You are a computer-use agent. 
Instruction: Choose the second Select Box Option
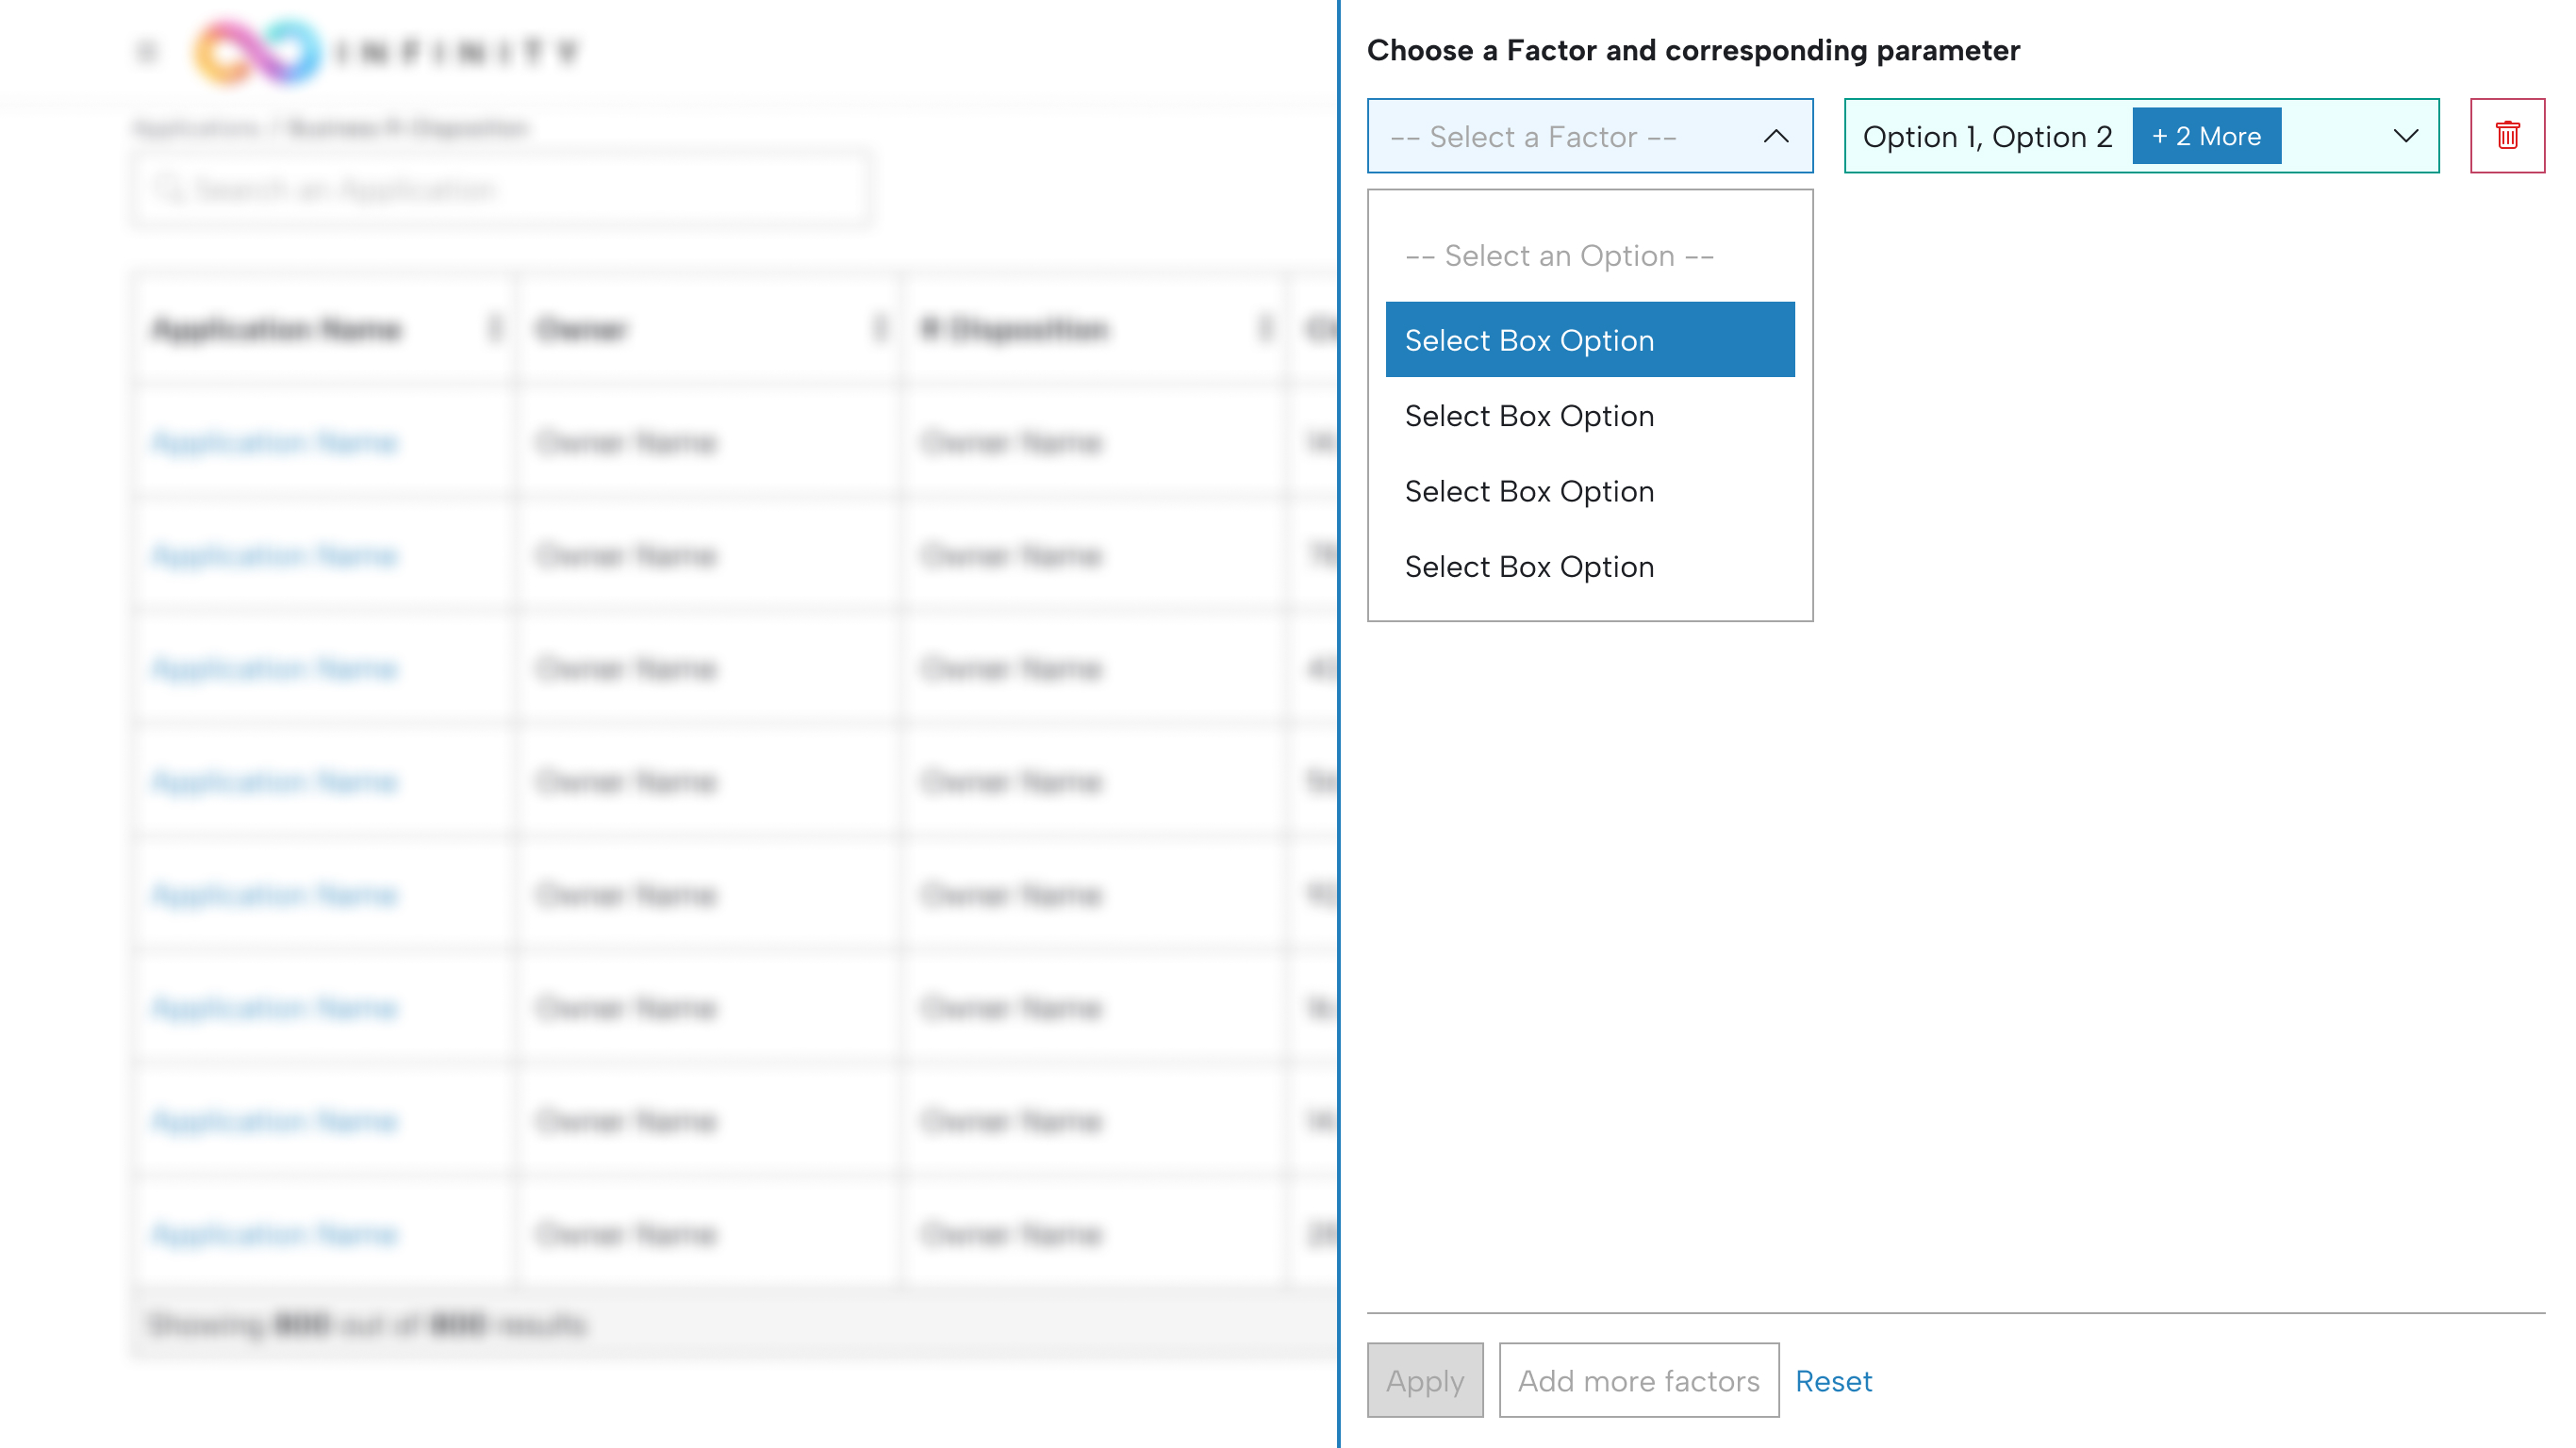tap(1588, 416)
